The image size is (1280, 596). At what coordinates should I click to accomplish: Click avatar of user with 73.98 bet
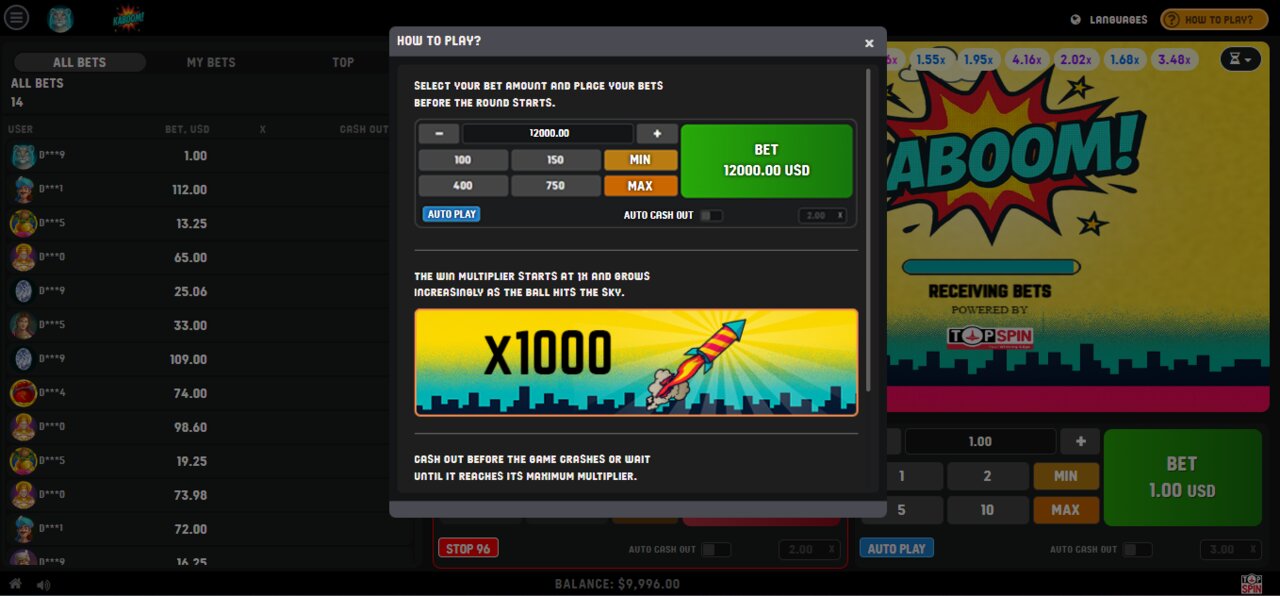[x=23, y=496]
